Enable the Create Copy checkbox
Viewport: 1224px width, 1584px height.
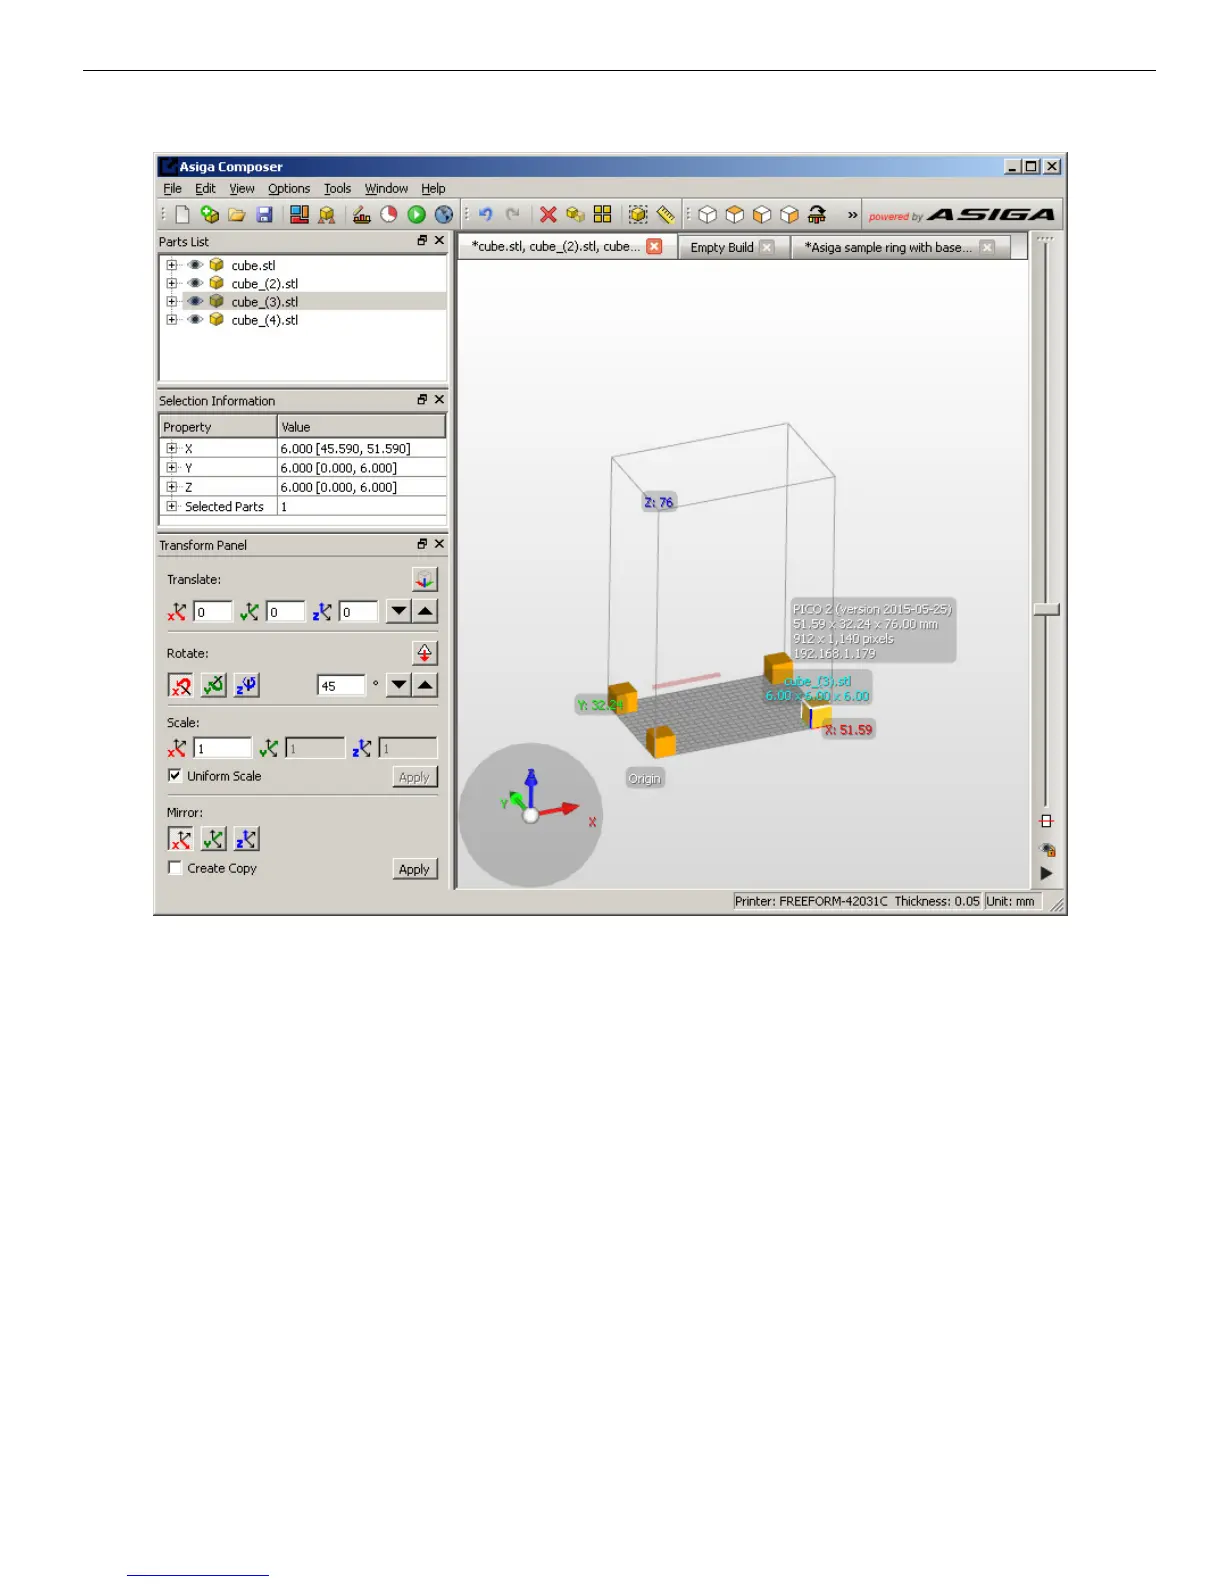175,868
